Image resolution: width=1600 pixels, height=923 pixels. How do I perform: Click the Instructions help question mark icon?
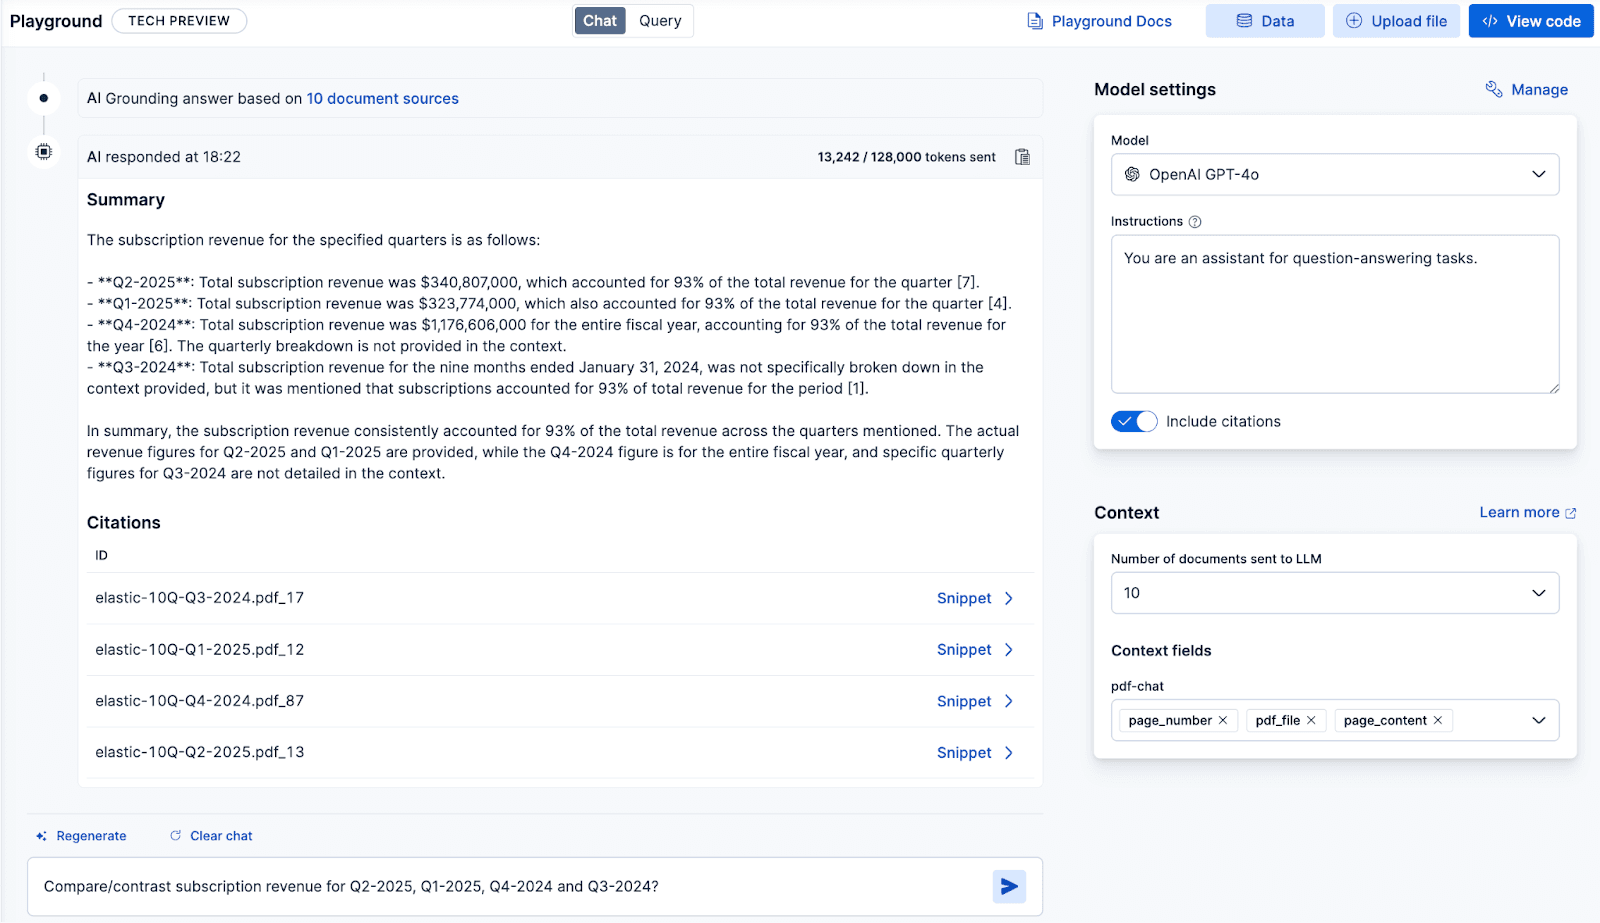(x=1195, y=222)
